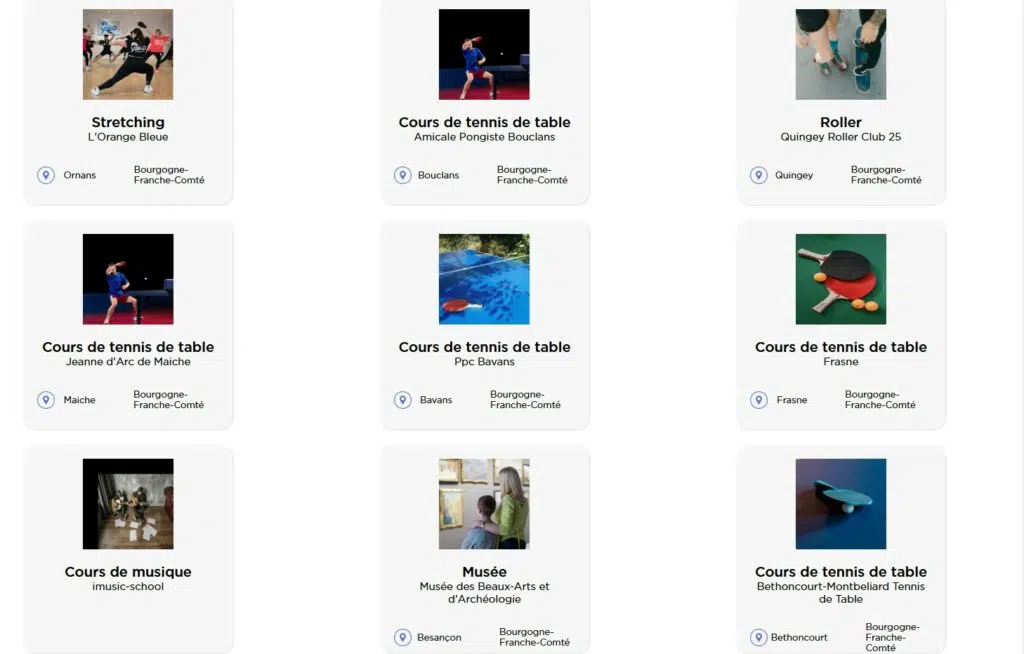Open the Roller skating photo thumbnail
The image size is (1024, 654).
pyautogui.click(x=840, y=54)
